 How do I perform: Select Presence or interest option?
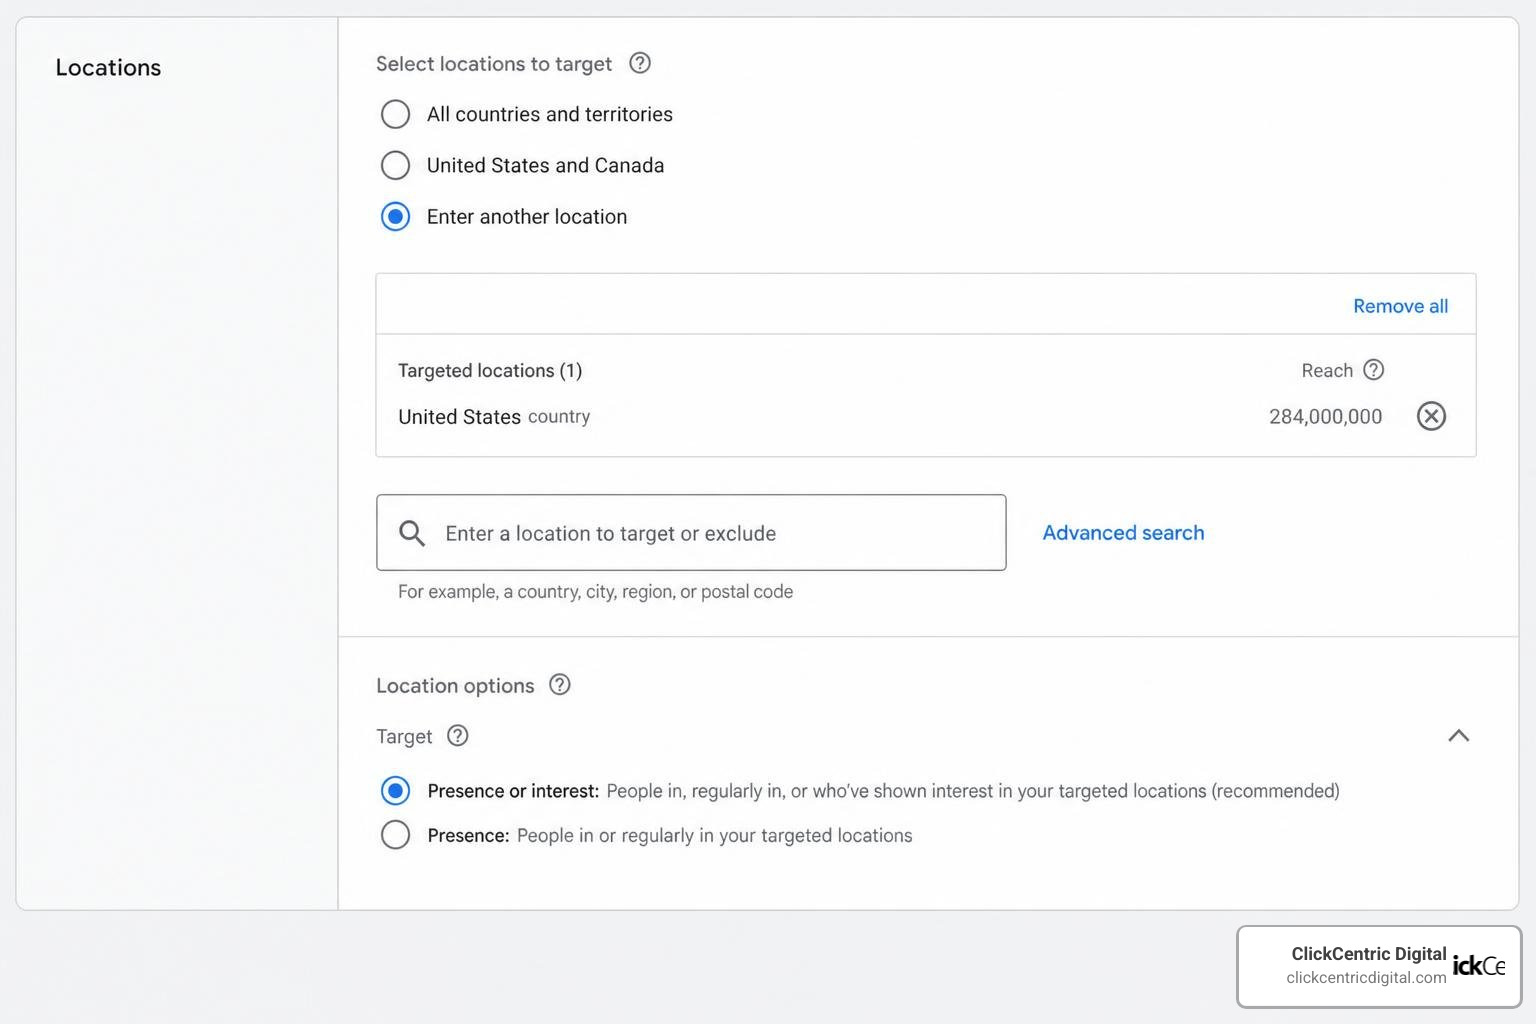click(x=395, y=791)
